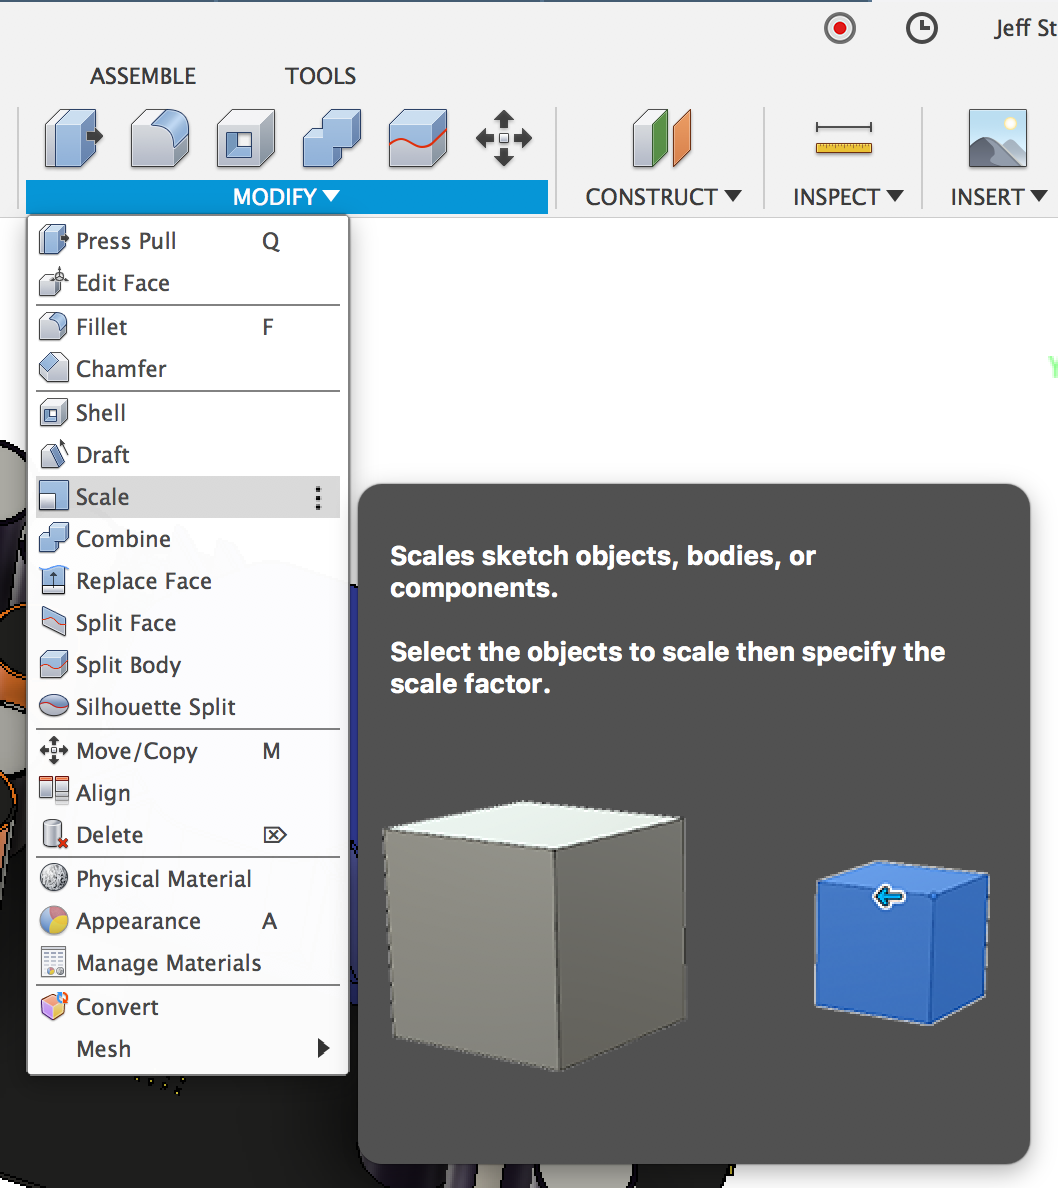Open version history via the clock icon
Viewport: 1058px width, 1188px height.
tap(922, 28)
